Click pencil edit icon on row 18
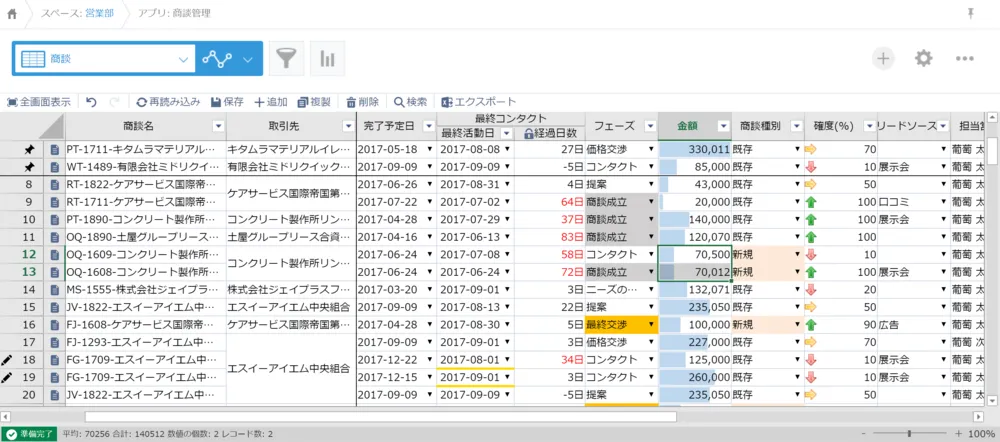The image size is (1000, 442). point(9,359)
